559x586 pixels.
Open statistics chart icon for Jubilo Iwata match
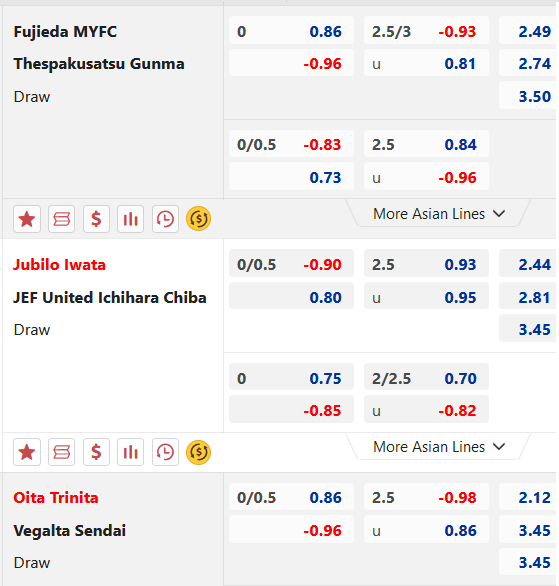pyautogui.click(x=130, y=452)
